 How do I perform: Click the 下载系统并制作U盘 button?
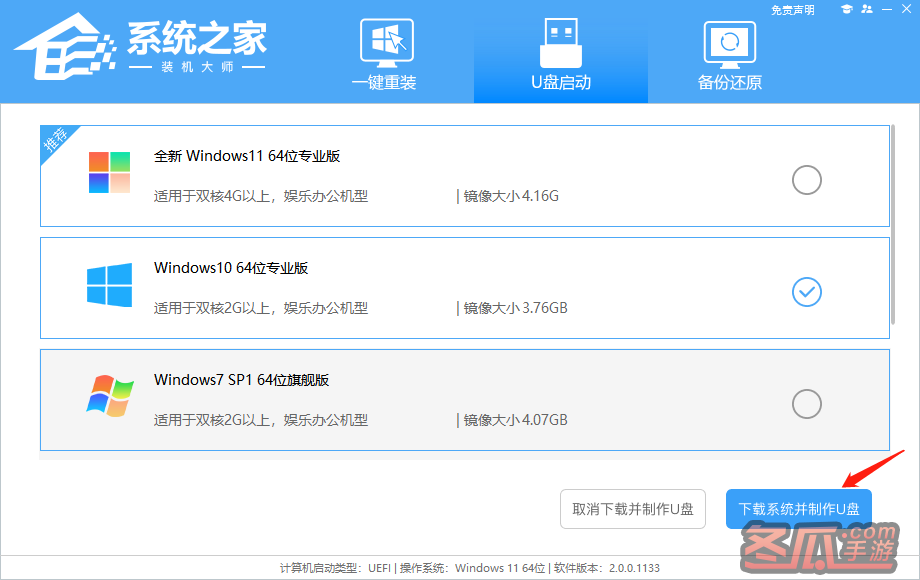click(x=799, y=509)
